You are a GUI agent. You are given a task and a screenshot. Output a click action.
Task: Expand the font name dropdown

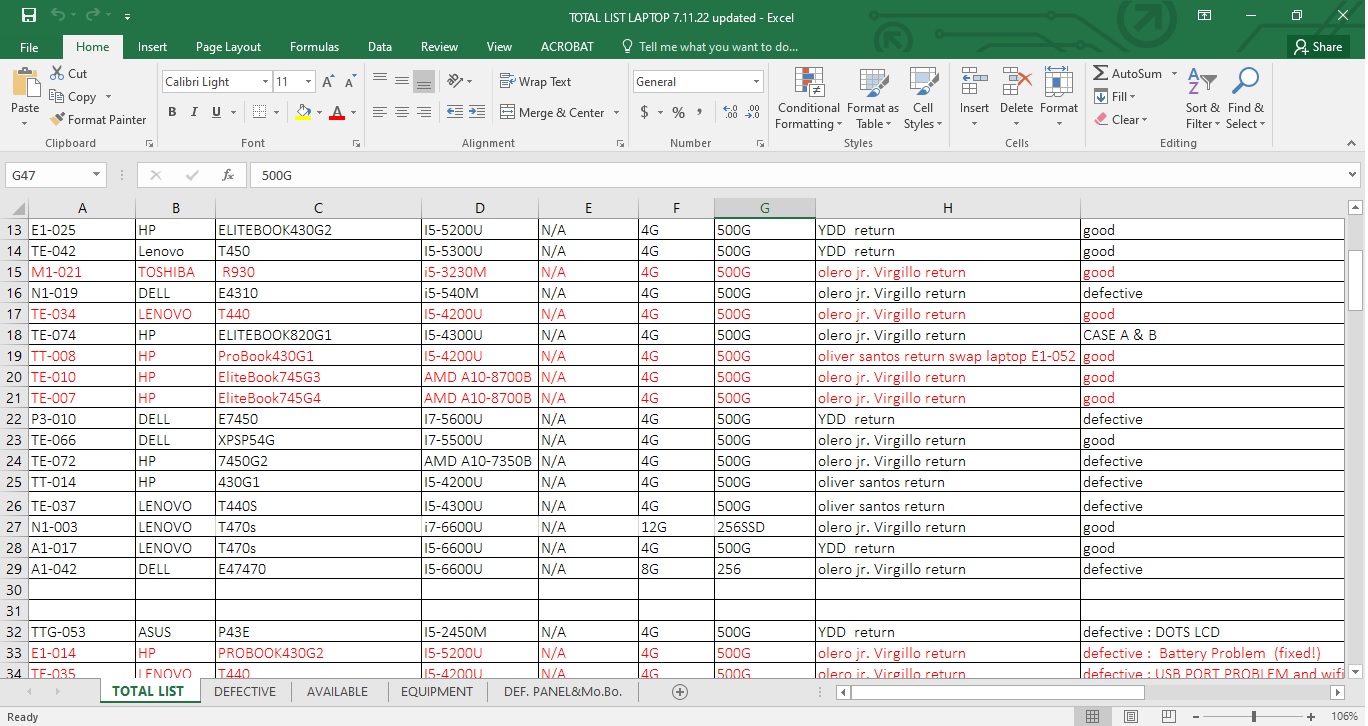(265, 82)
